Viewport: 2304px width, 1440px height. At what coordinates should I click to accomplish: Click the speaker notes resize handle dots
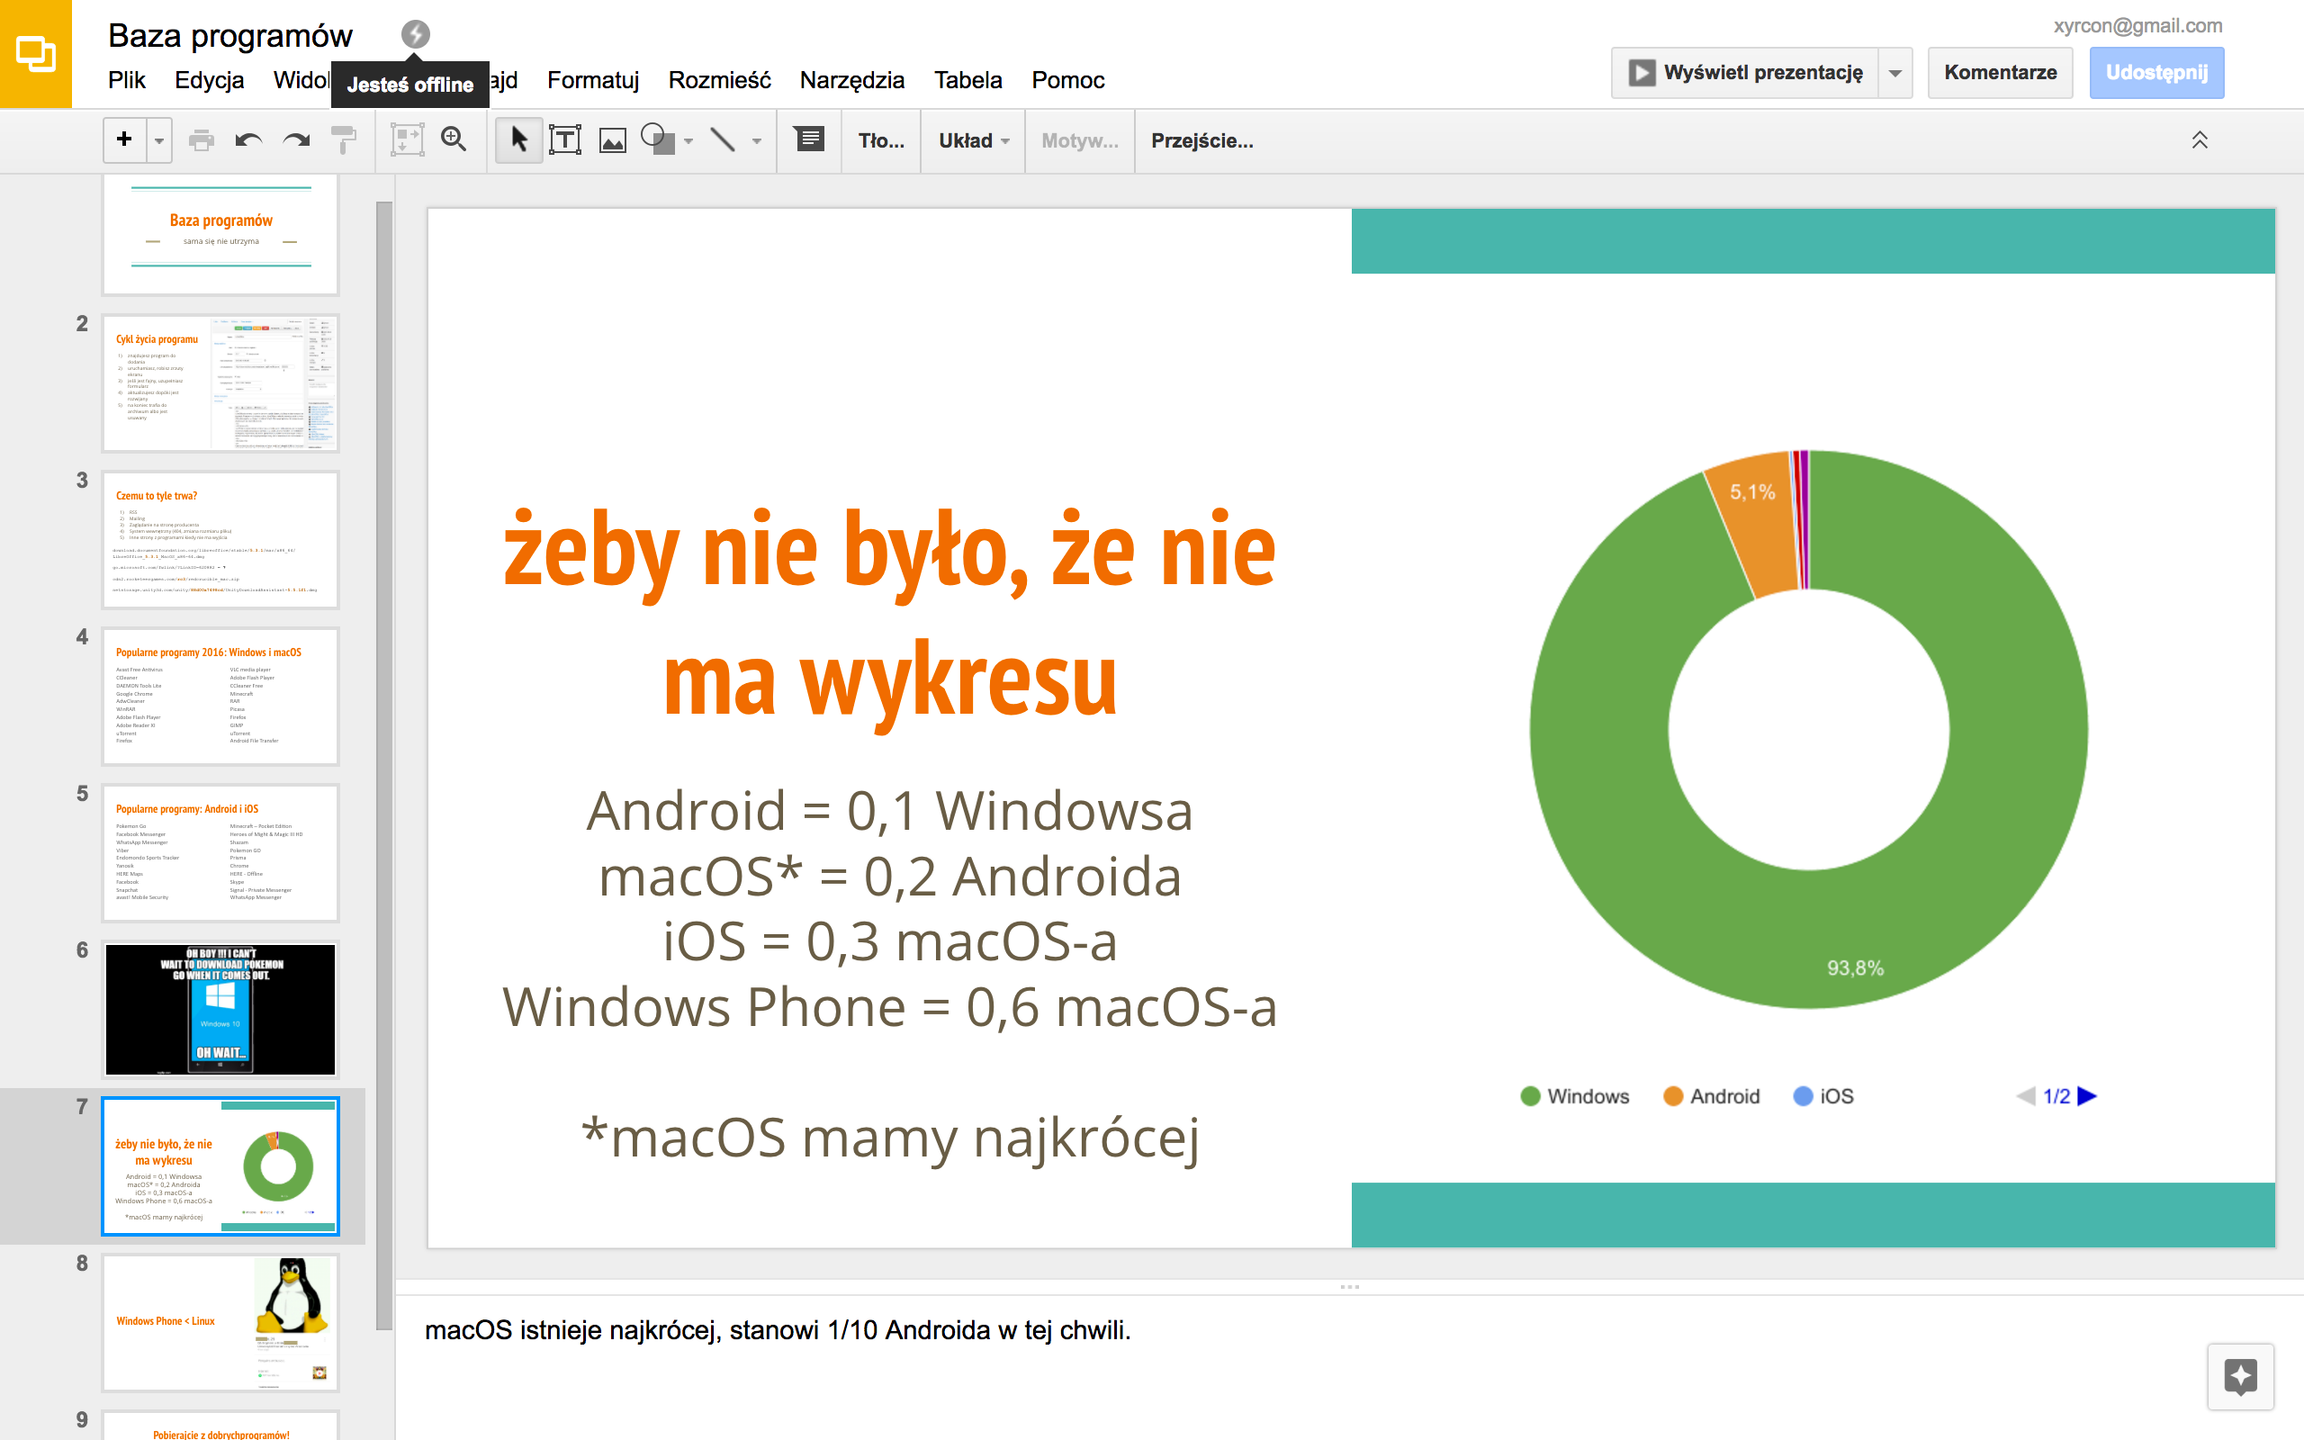[1350, 1287]
